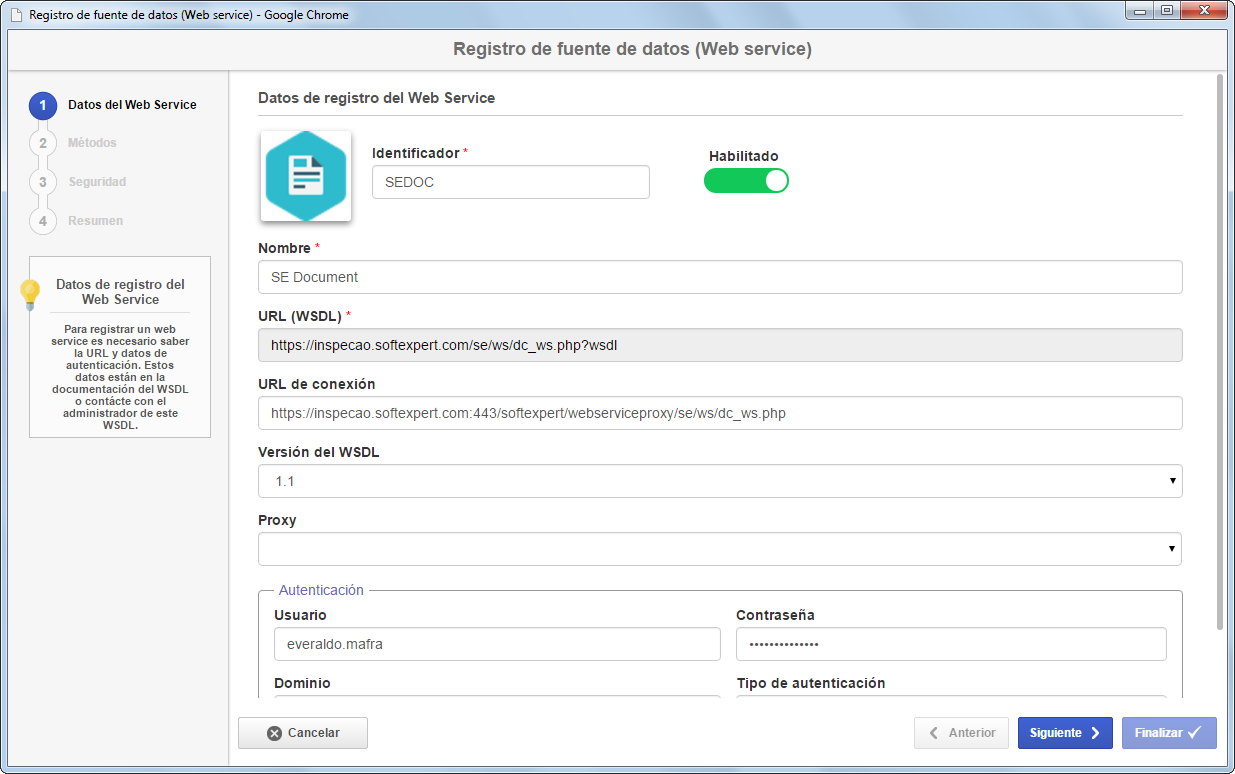Toggle the Habilitado switch off
Image resolution: width=1235 pixels, height=774 pixels.
[x=746, y=180]
